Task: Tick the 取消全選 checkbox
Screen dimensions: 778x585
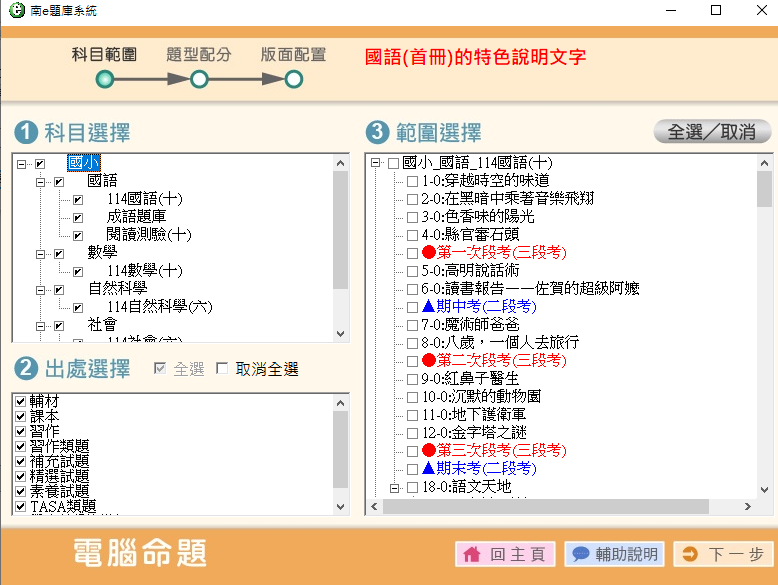Action: coord(222,369)
